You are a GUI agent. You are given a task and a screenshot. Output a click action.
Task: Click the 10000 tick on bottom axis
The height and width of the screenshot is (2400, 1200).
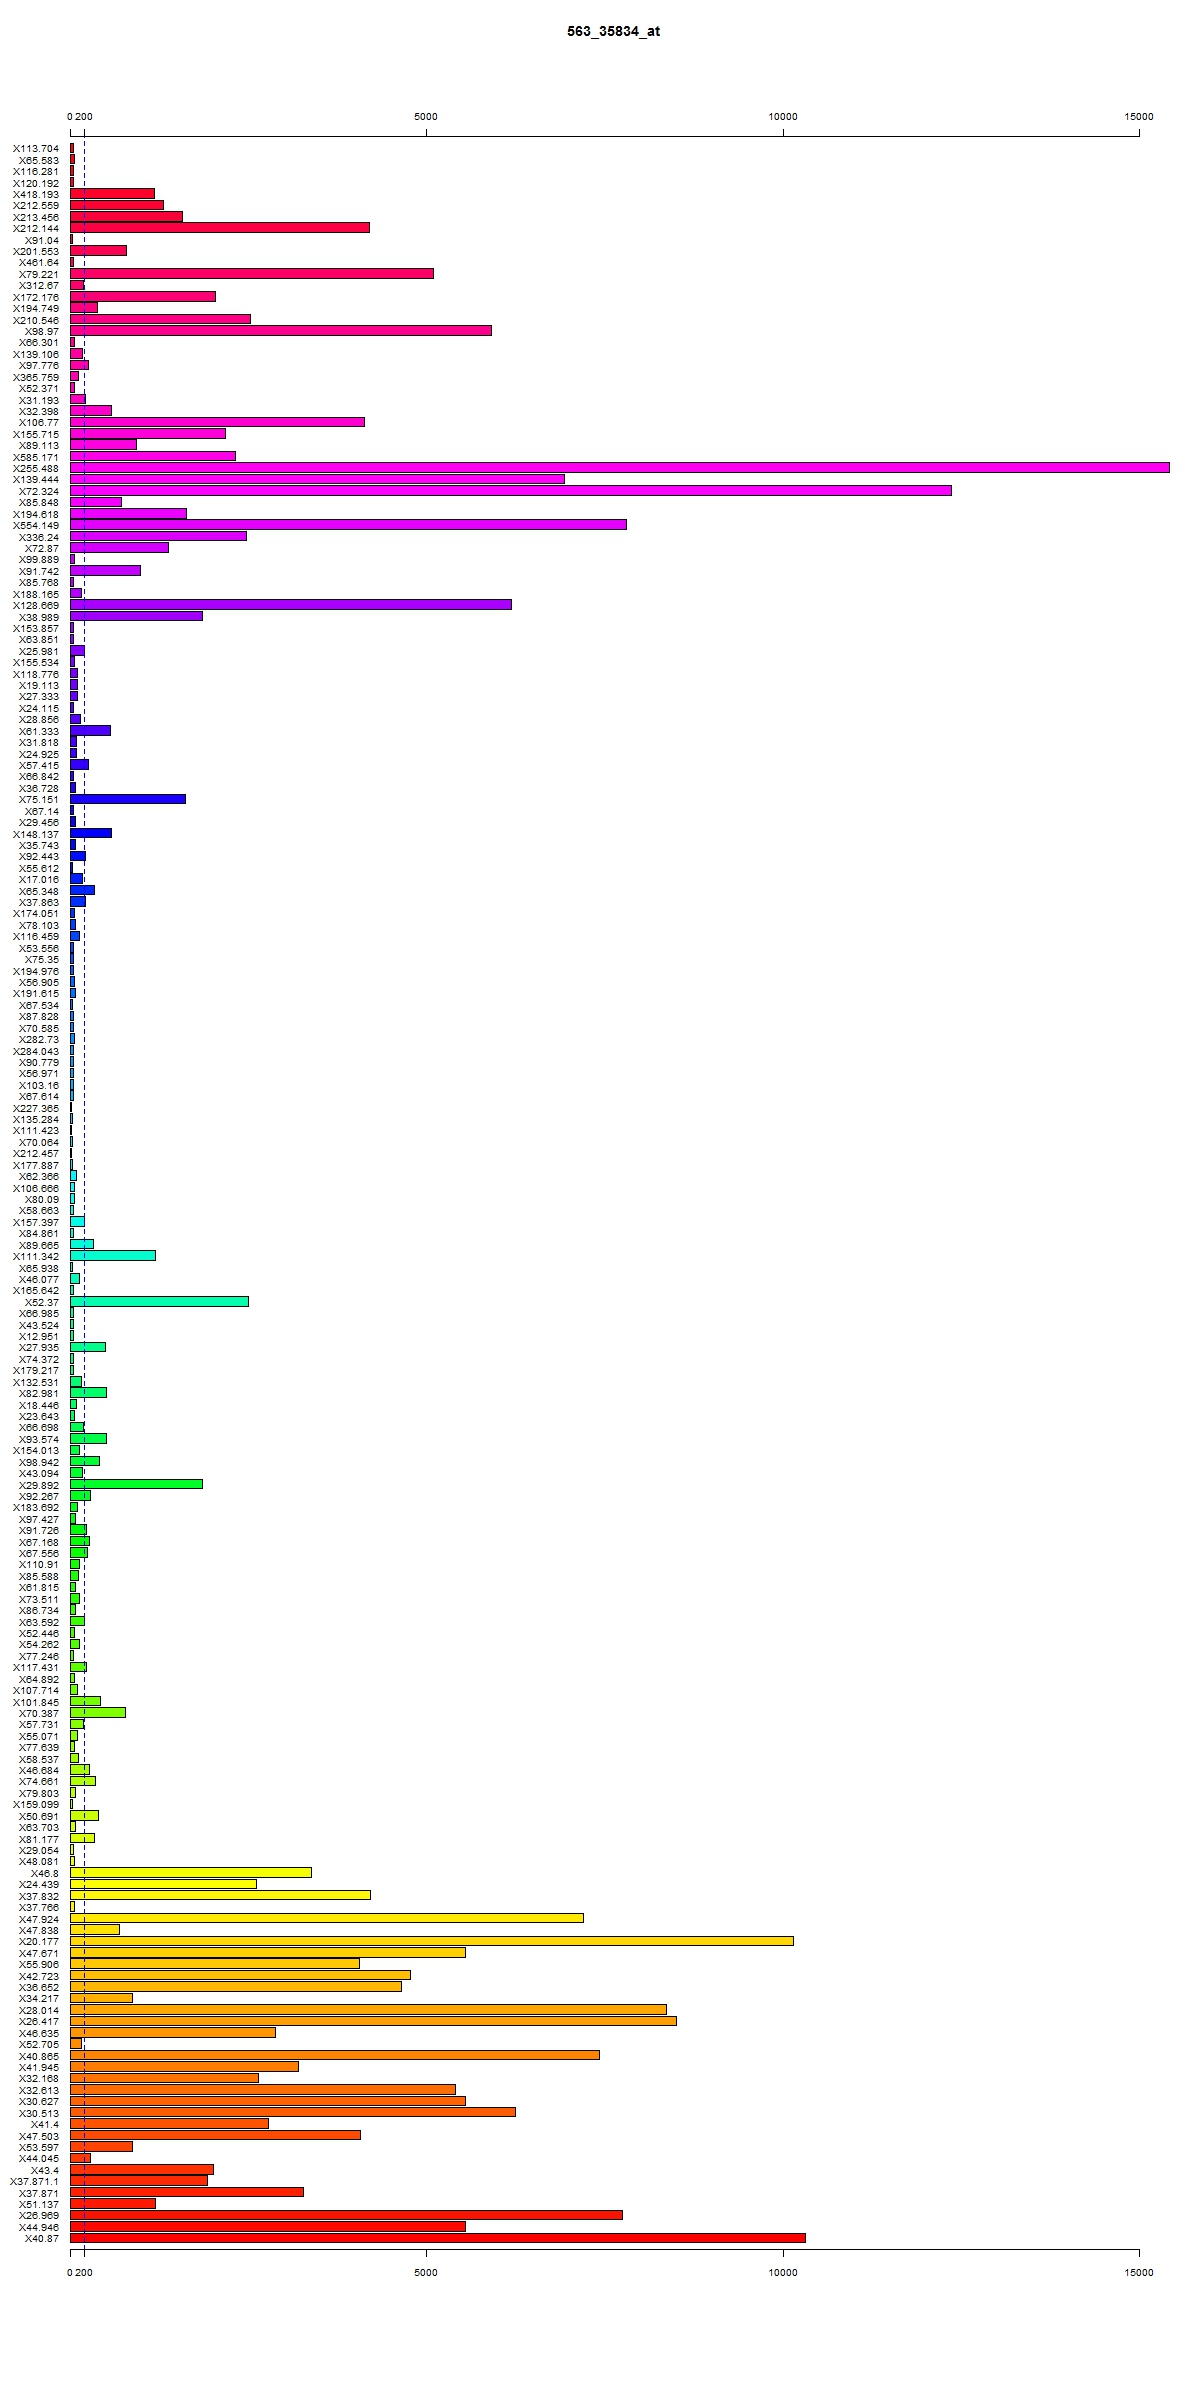(x=783, y=2273)
